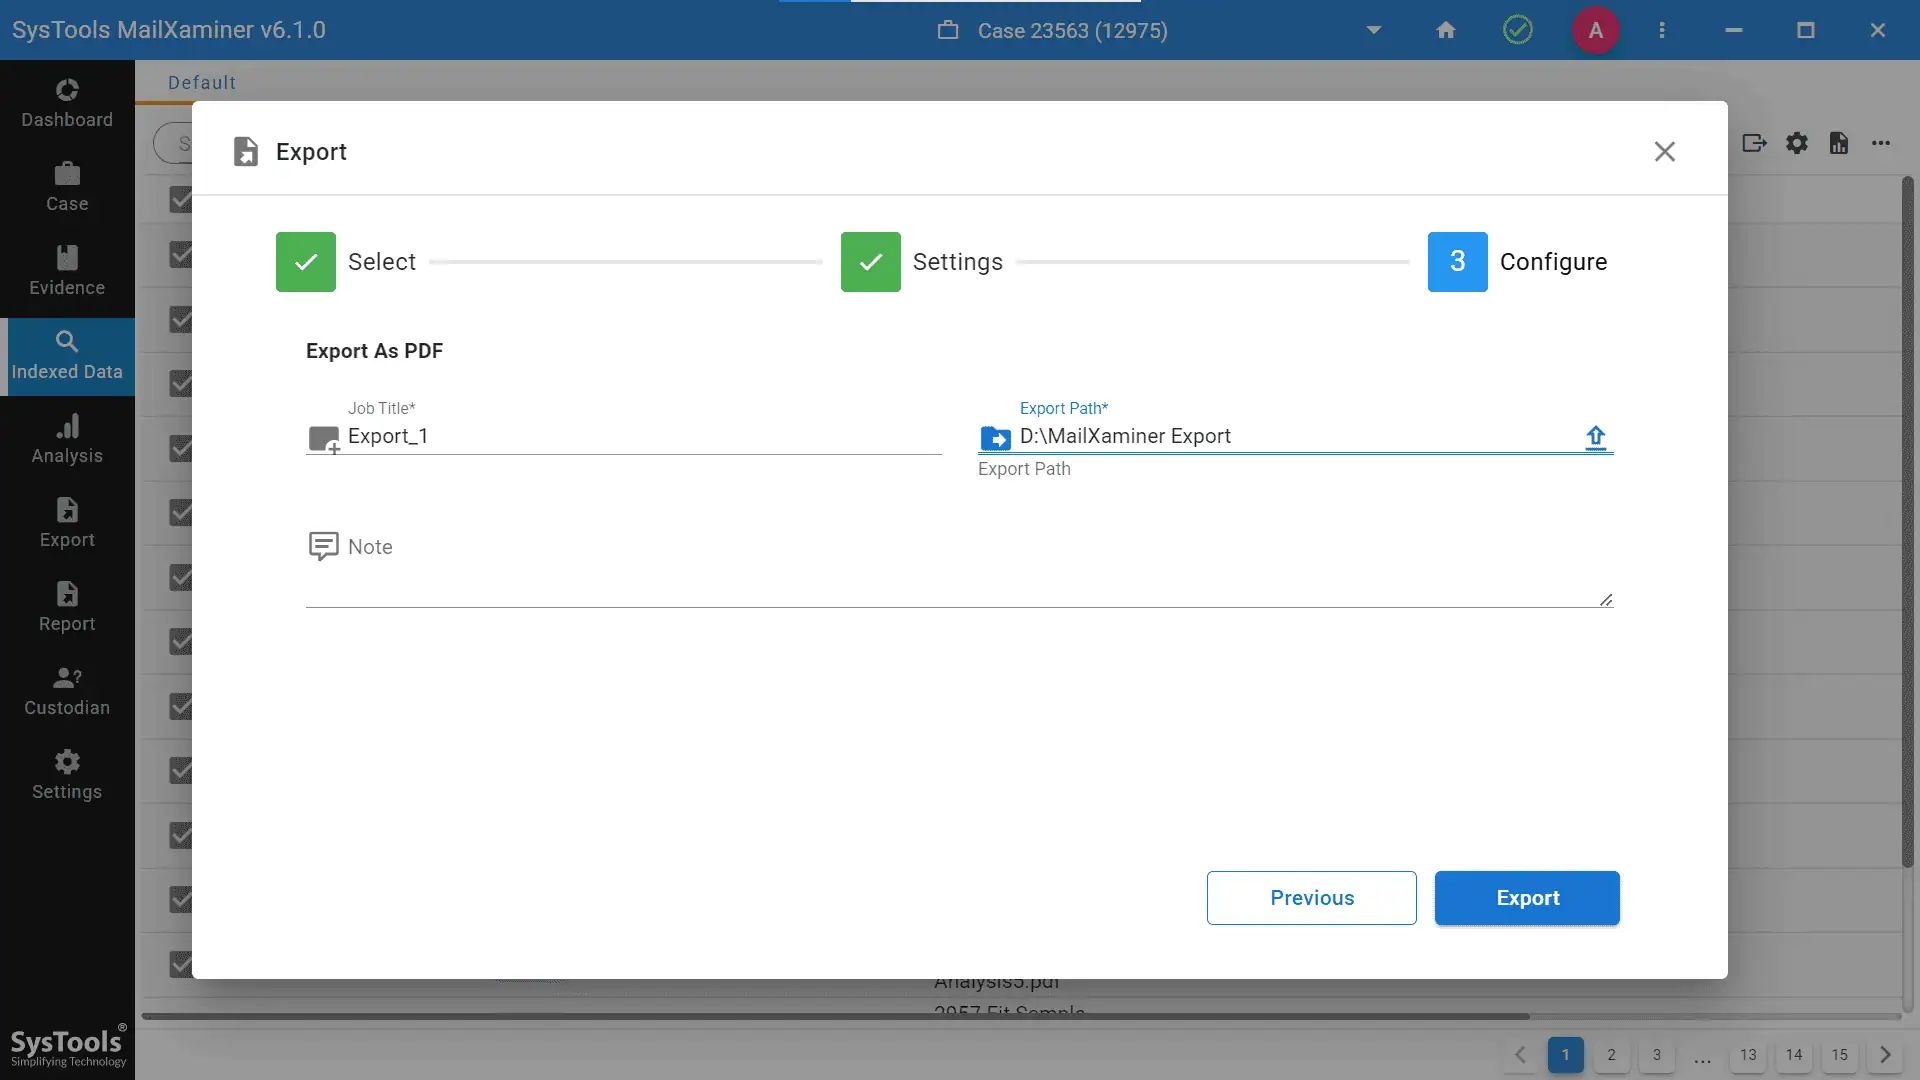
Task: Click into the Note text area
Action: coord(959,570)
